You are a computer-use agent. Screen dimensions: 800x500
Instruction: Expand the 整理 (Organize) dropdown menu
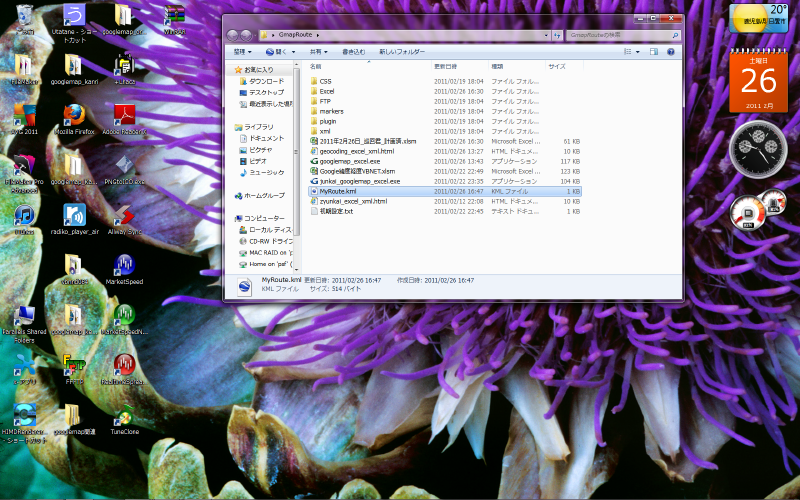(x=243, y=50)
